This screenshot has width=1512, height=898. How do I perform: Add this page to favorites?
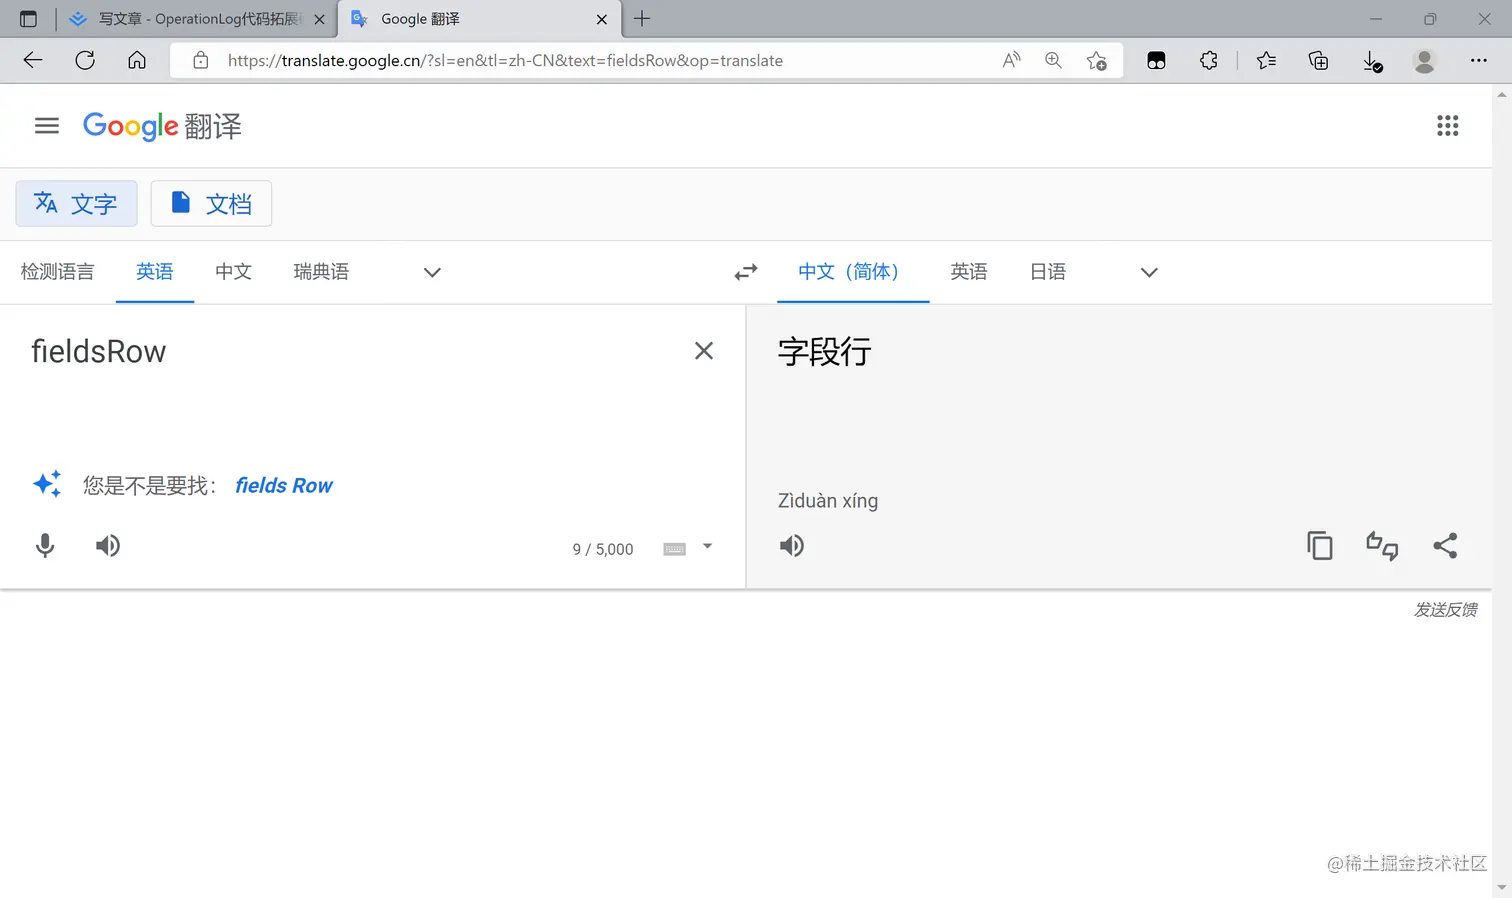point(1096,61)
